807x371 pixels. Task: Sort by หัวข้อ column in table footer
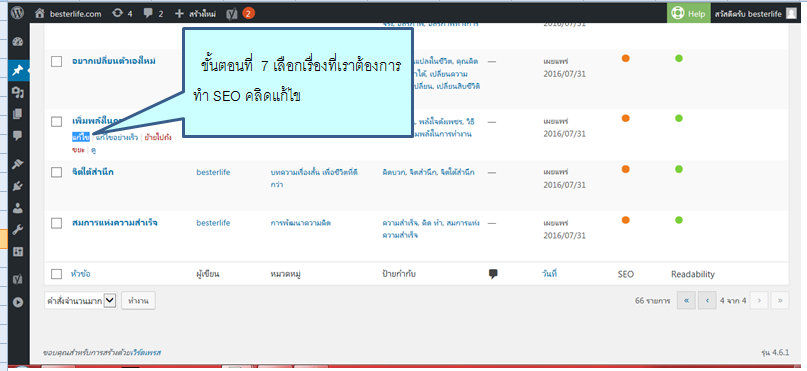(x=81, y=274)
